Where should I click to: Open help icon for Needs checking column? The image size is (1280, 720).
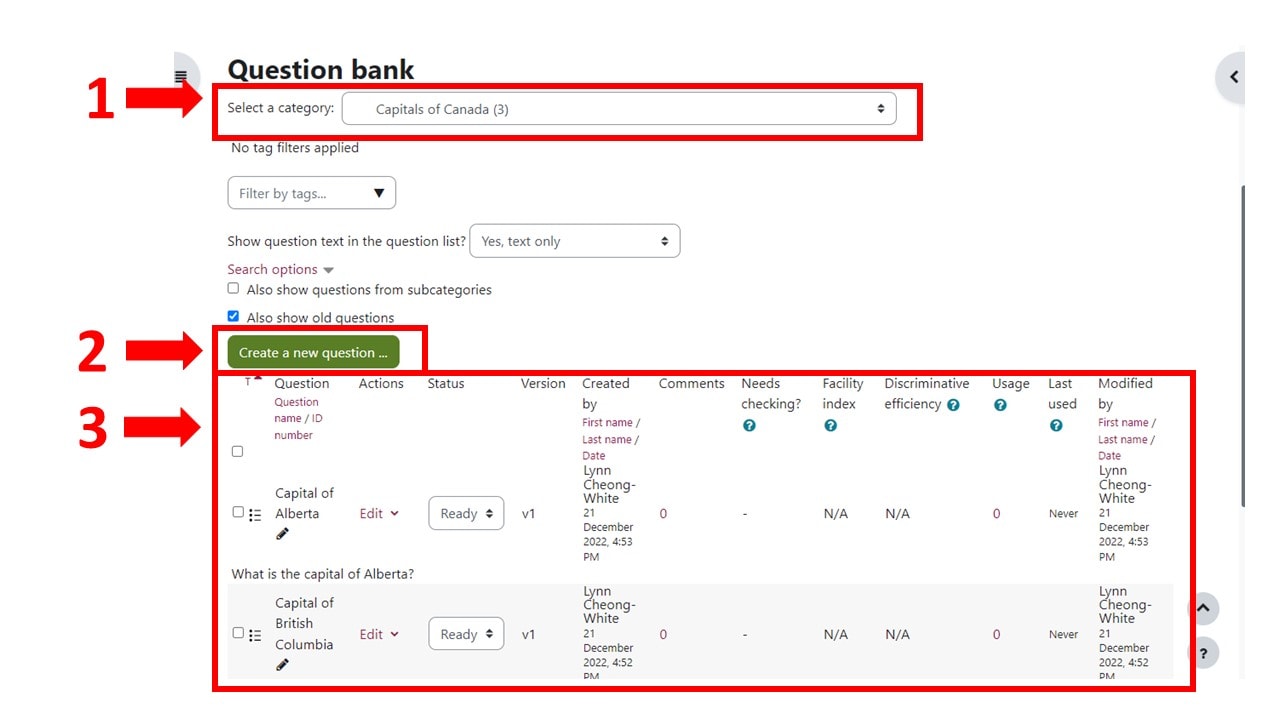pyautogui.click(x=749, y=426)
